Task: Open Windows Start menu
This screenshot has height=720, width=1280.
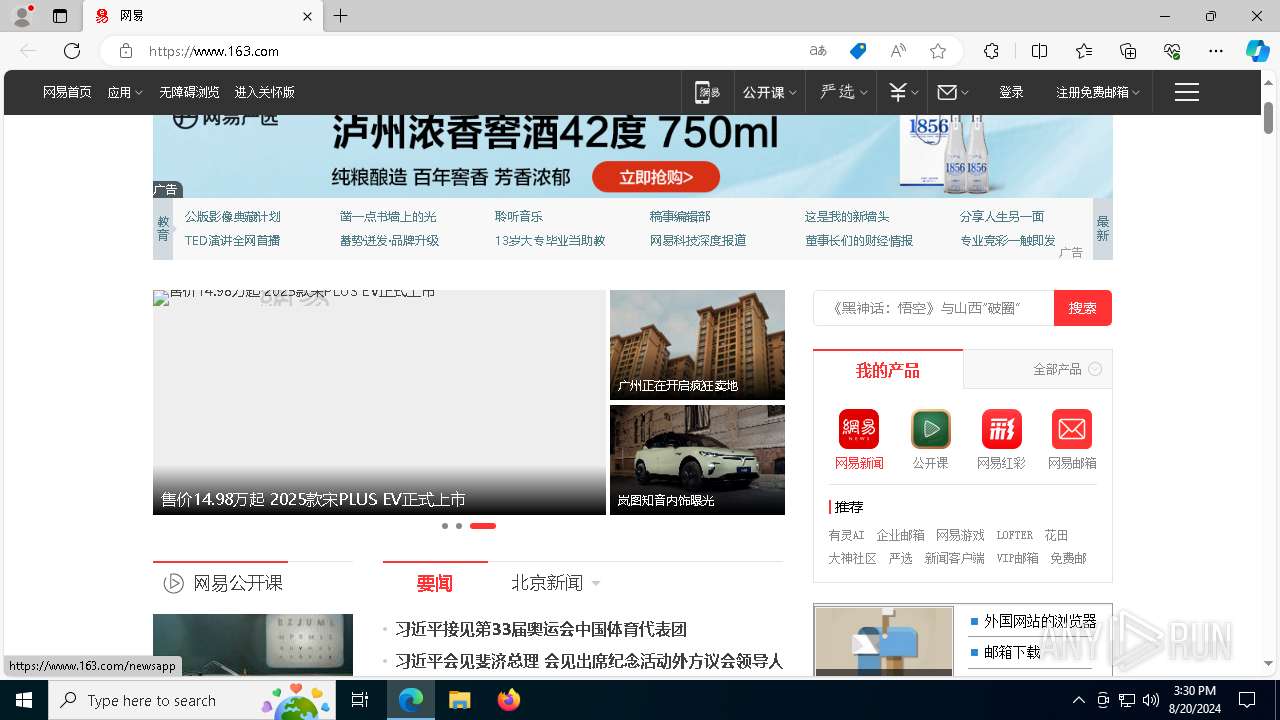Action: (24, 700)
